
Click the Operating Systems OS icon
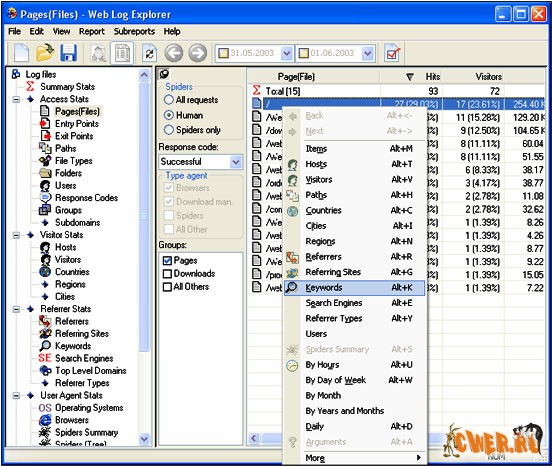pyautogui.click(x=45, y=408)
